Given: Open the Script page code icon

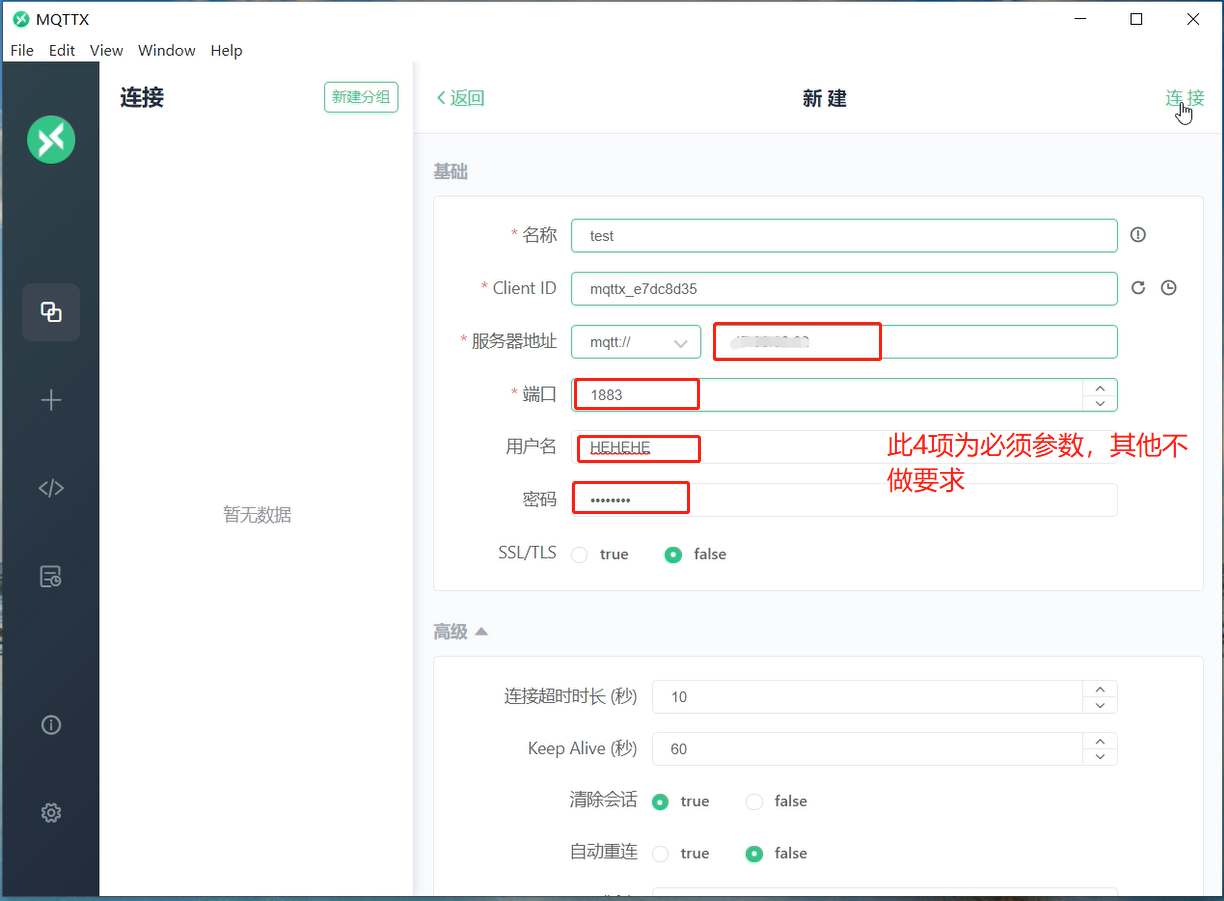Looking at the screenshot, I should [51, 488].
